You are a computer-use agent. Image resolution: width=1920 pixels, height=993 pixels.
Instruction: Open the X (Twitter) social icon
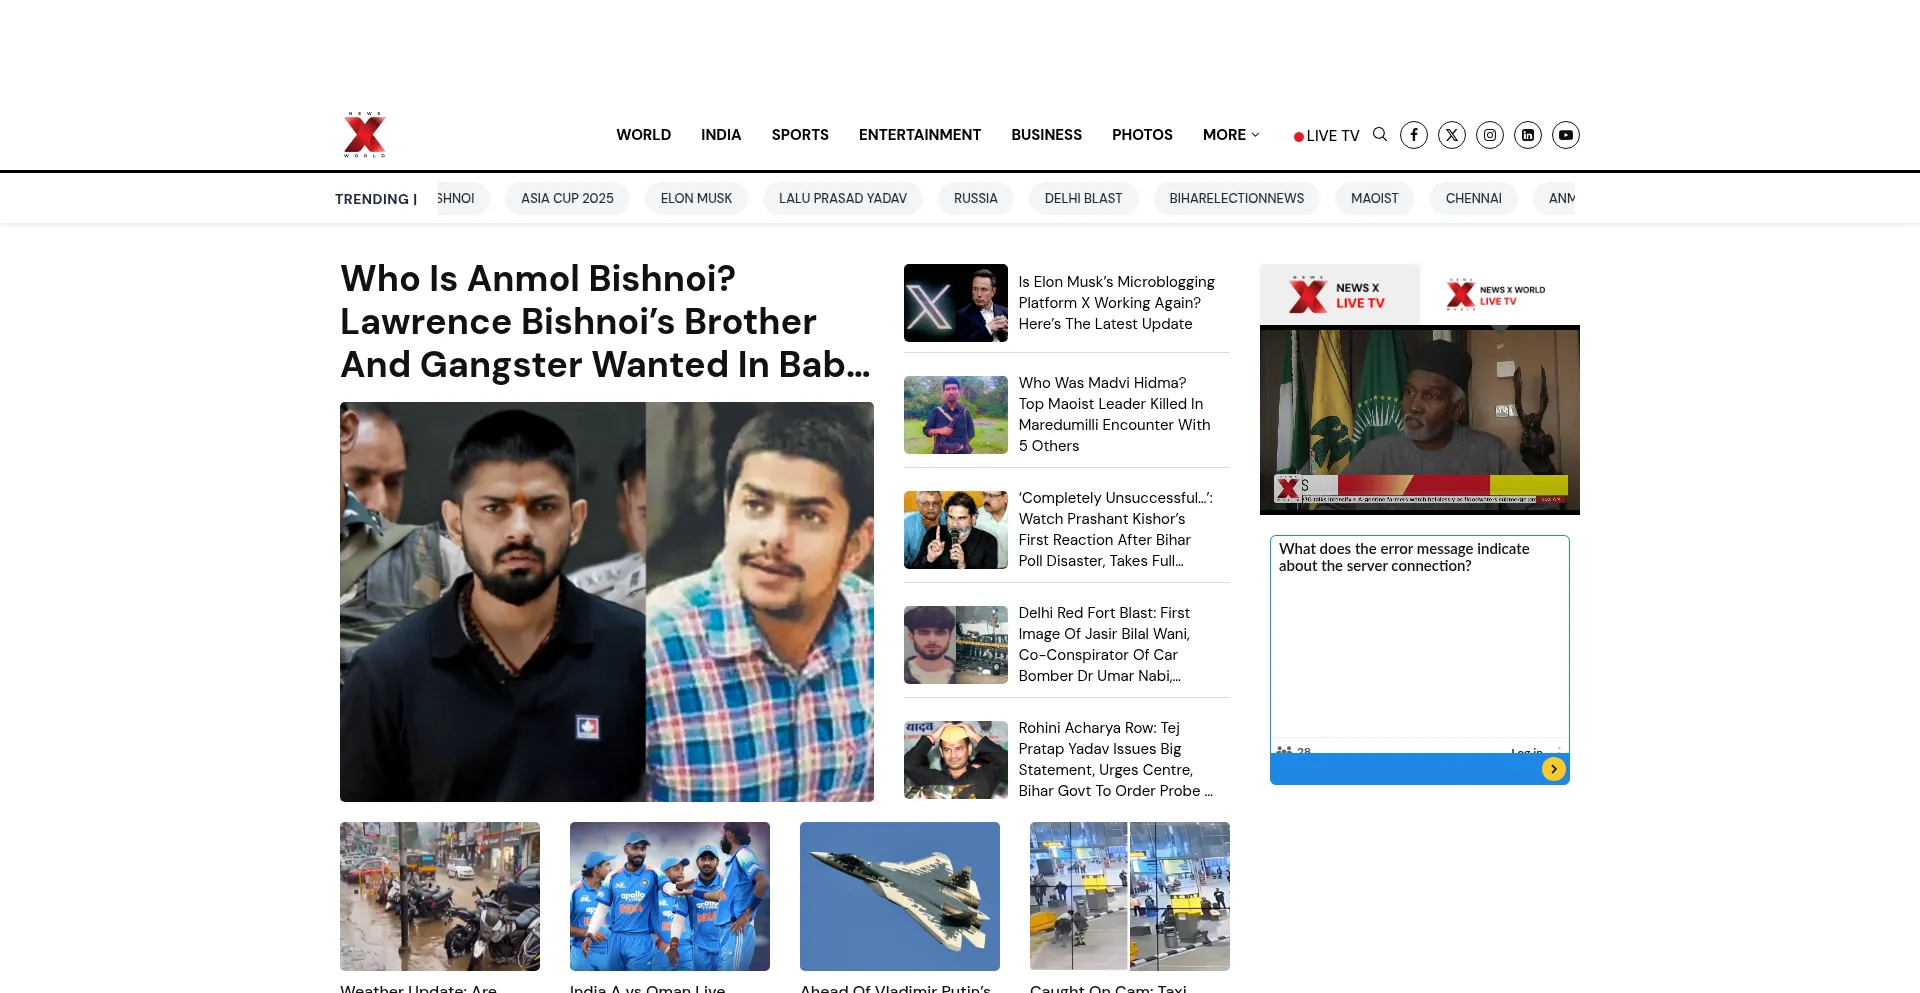coord(1452,135)
